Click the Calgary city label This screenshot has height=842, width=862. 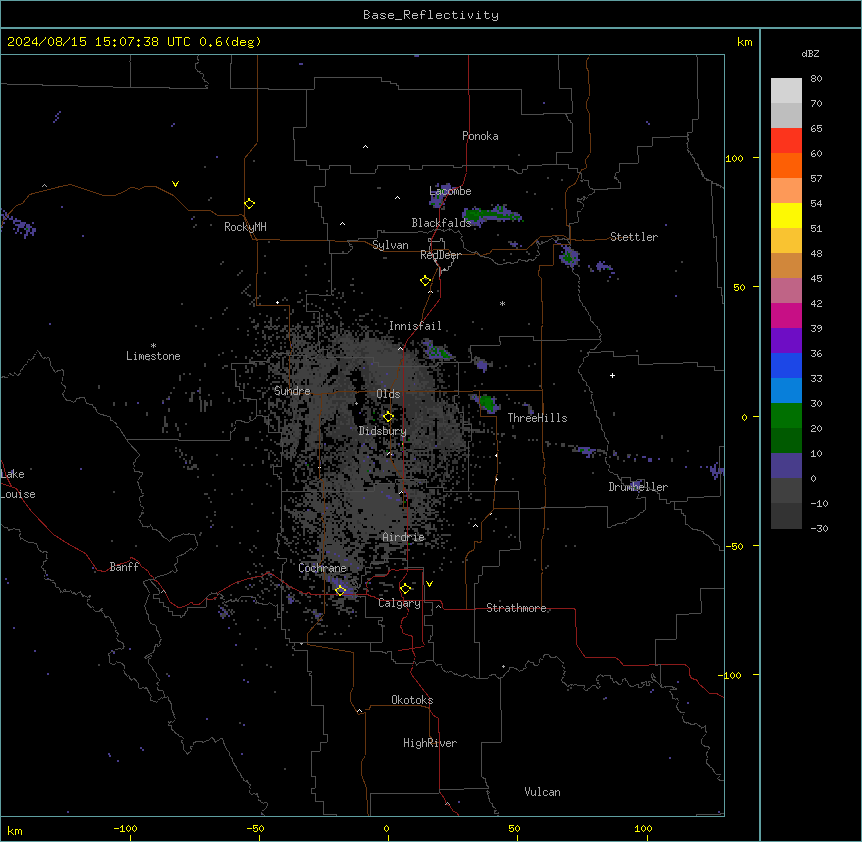point(399,603)
